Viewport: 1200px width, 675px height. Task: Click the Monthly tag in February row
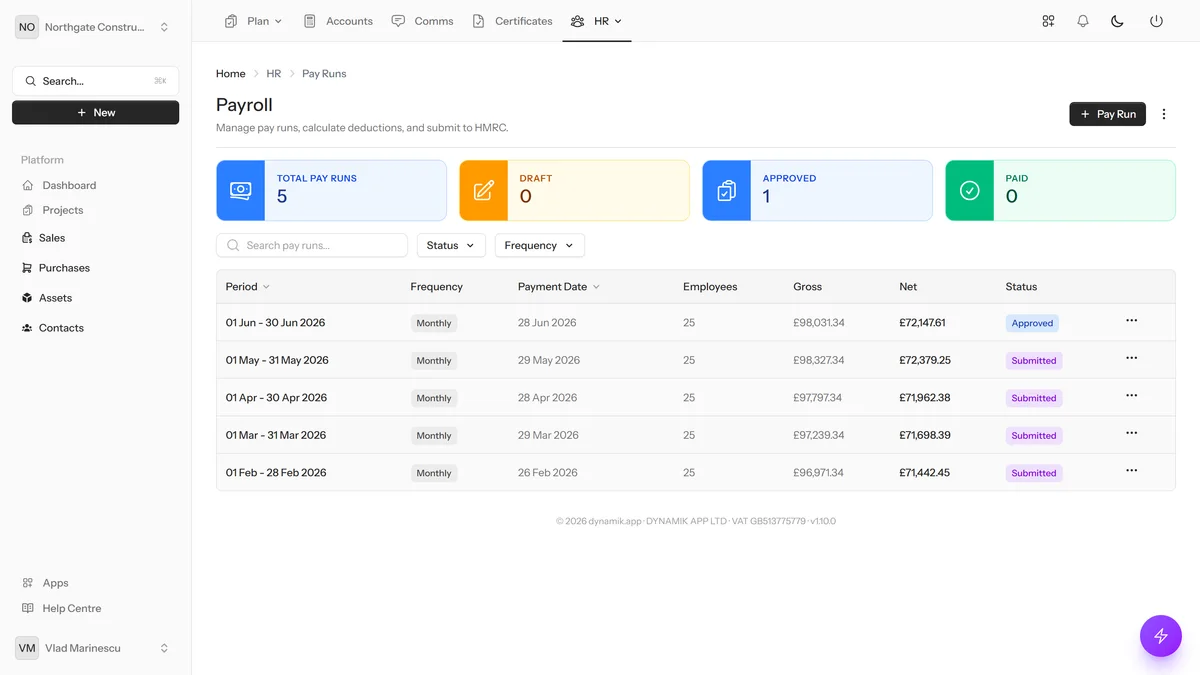(434, 473)
